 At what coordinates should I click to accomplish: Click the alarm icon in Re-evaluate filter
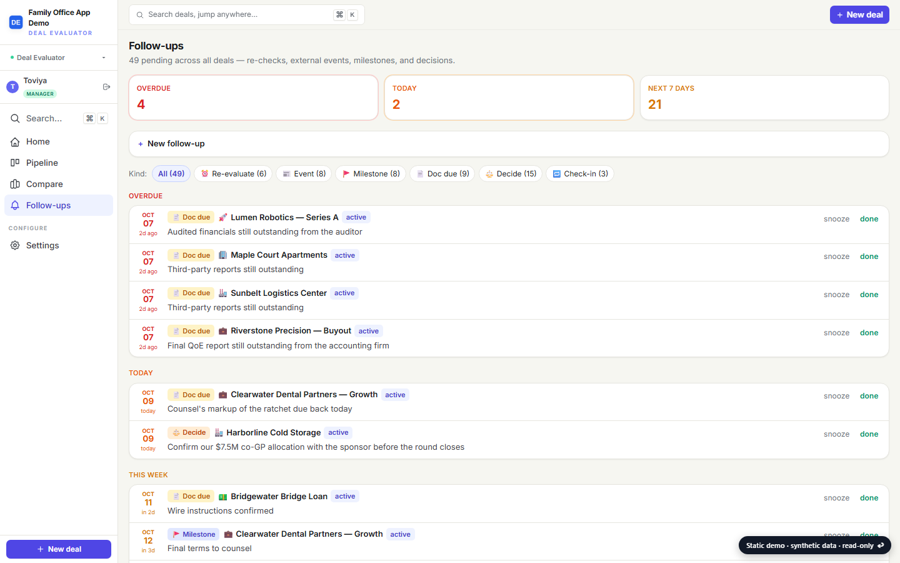[204, 174]
